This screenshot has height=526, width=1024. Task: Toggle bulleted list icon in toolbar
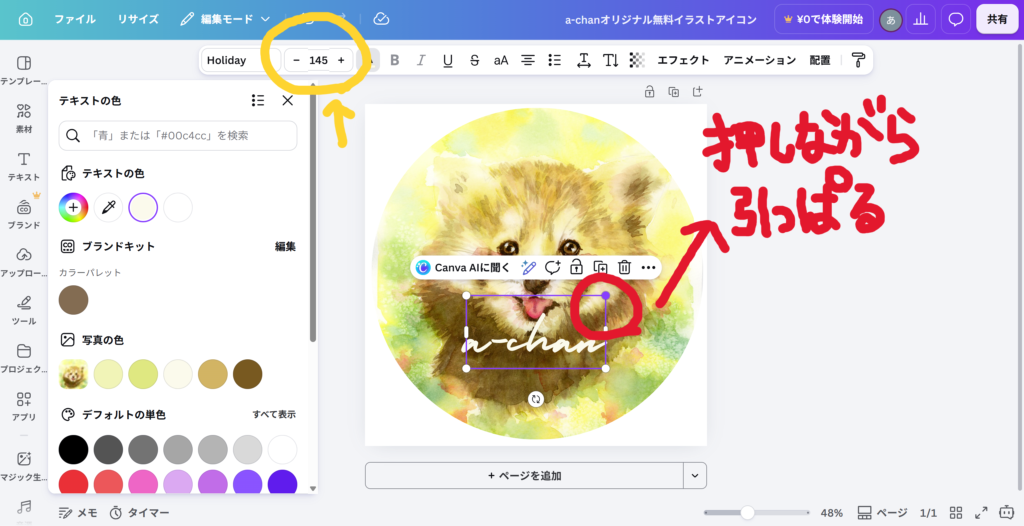(554, 60)
